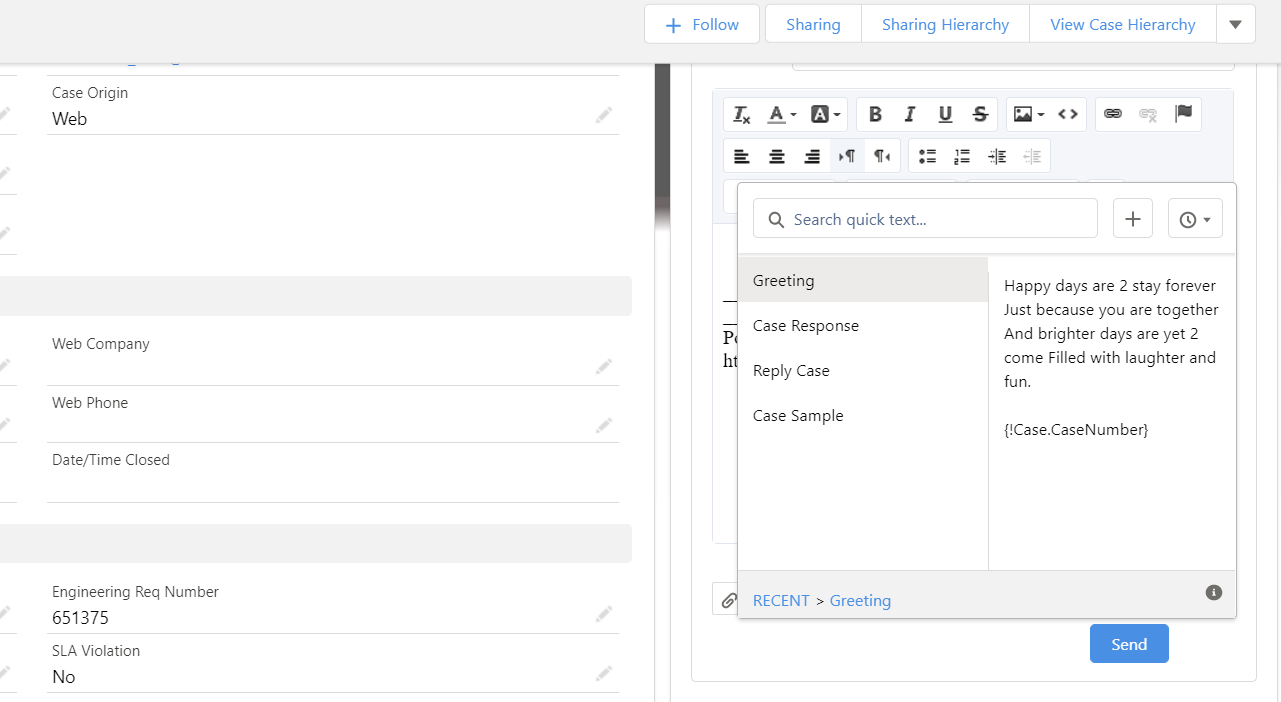Remove formatting with the clear formatting icon
1281x702 pixels.
741,114
